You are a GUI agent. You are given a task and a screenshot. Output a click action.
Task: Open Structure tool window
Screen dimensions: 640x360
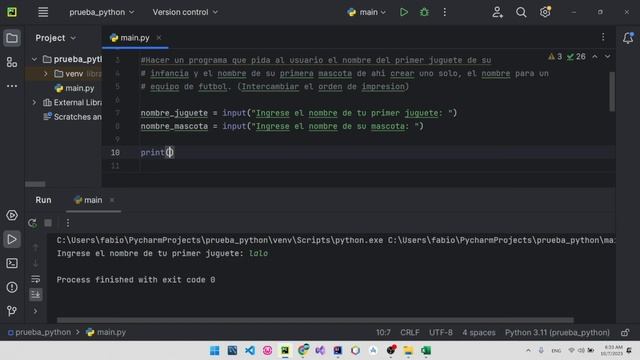coord(12,62)
